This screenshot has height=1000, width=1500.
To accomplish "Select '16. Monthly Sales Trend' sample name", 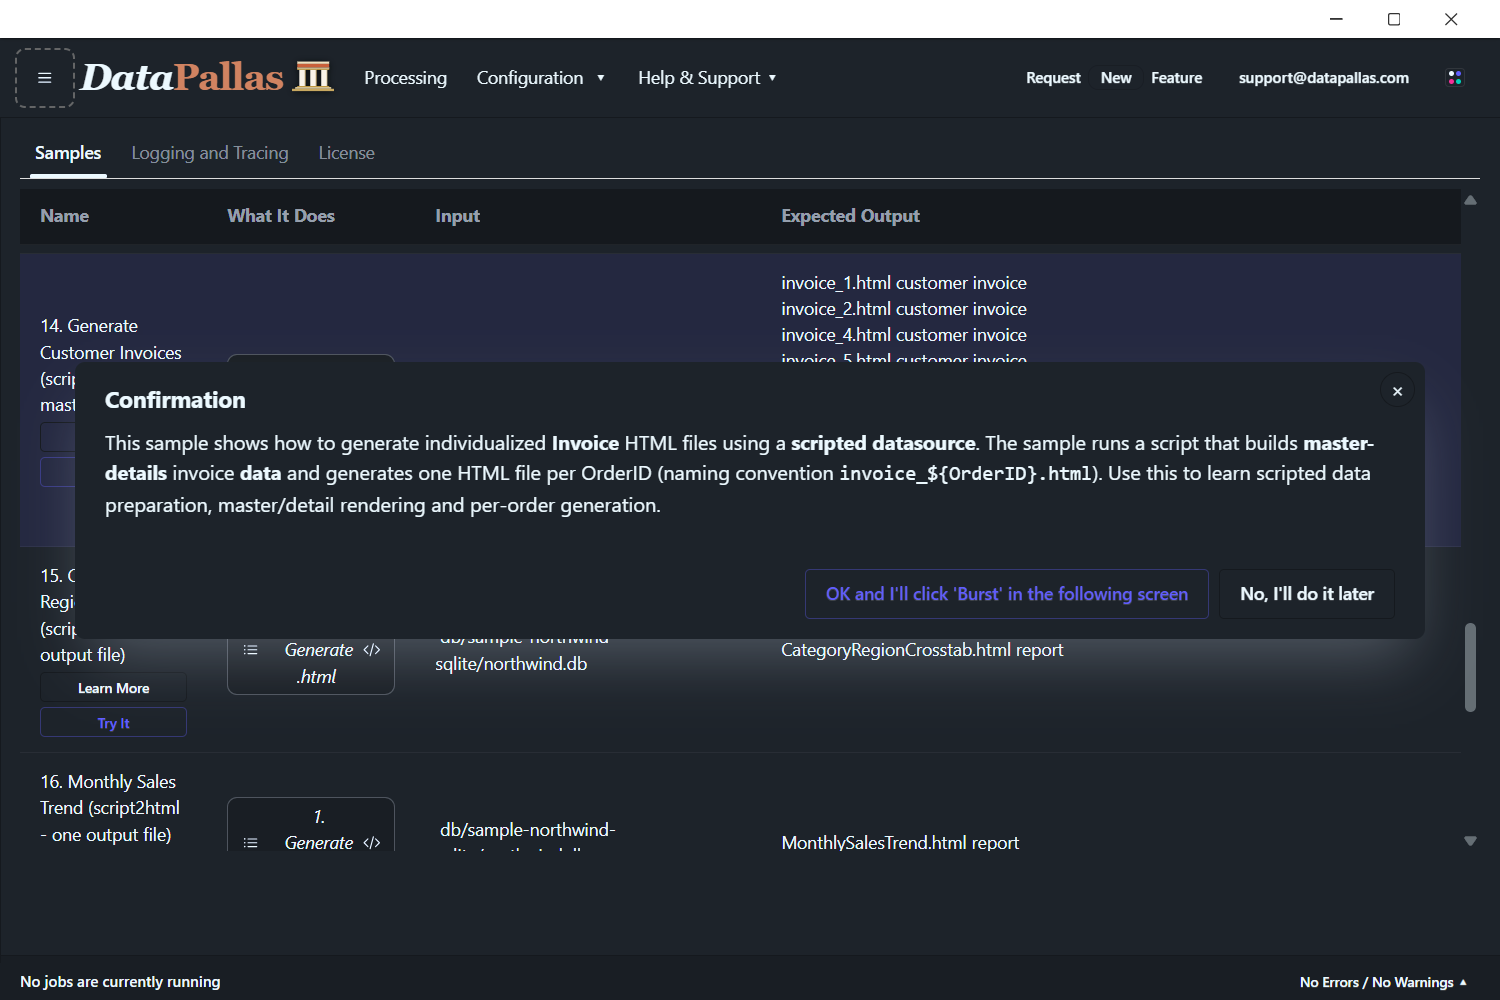I will pyautogui.click(x=110, y=808).
